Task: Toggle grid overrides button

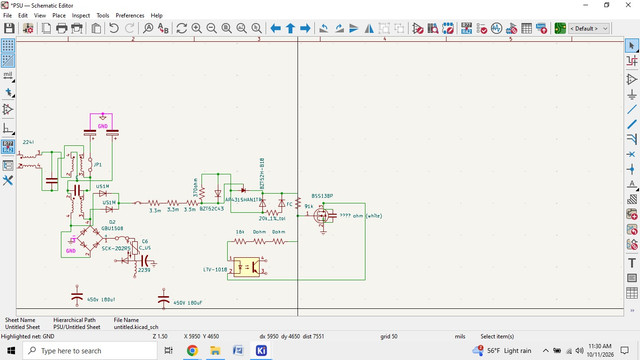Action: coord(8,60)
